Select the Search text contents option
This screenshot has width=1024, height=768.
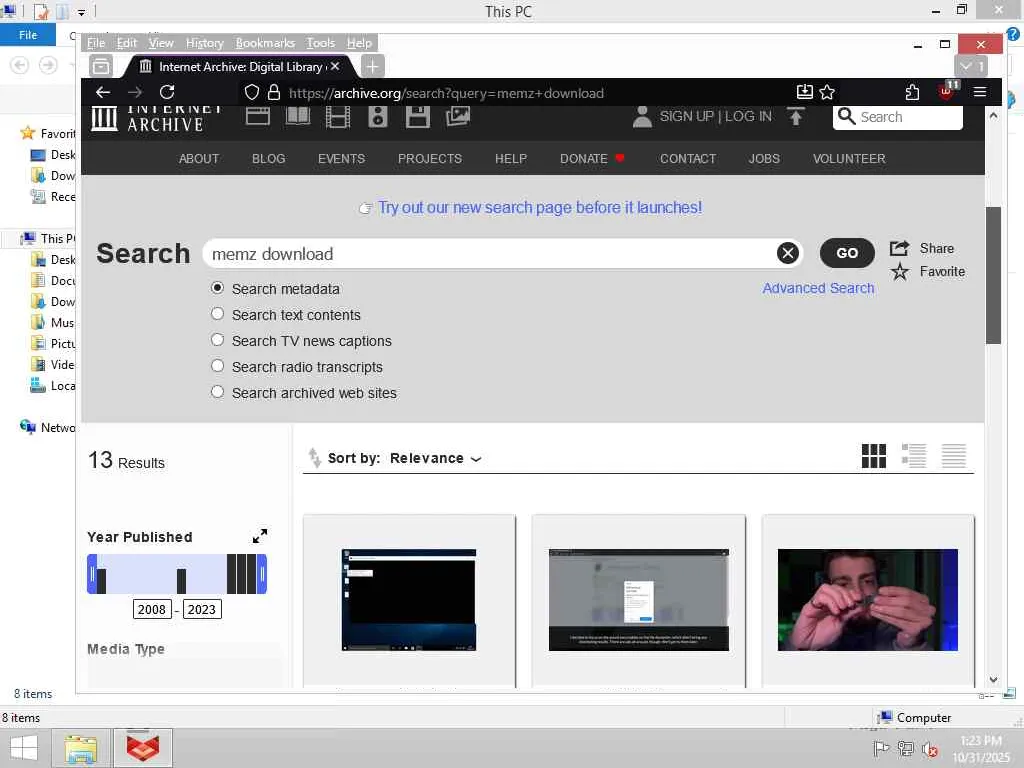coord(217,314)
